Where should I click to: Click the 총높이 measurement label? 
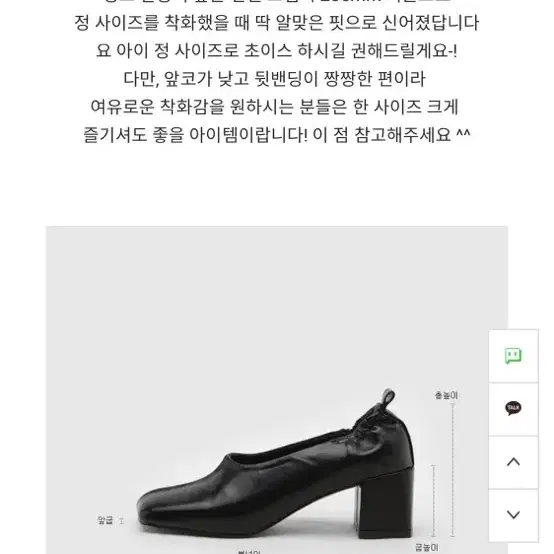pyautogui.click(x=446, y=395)
